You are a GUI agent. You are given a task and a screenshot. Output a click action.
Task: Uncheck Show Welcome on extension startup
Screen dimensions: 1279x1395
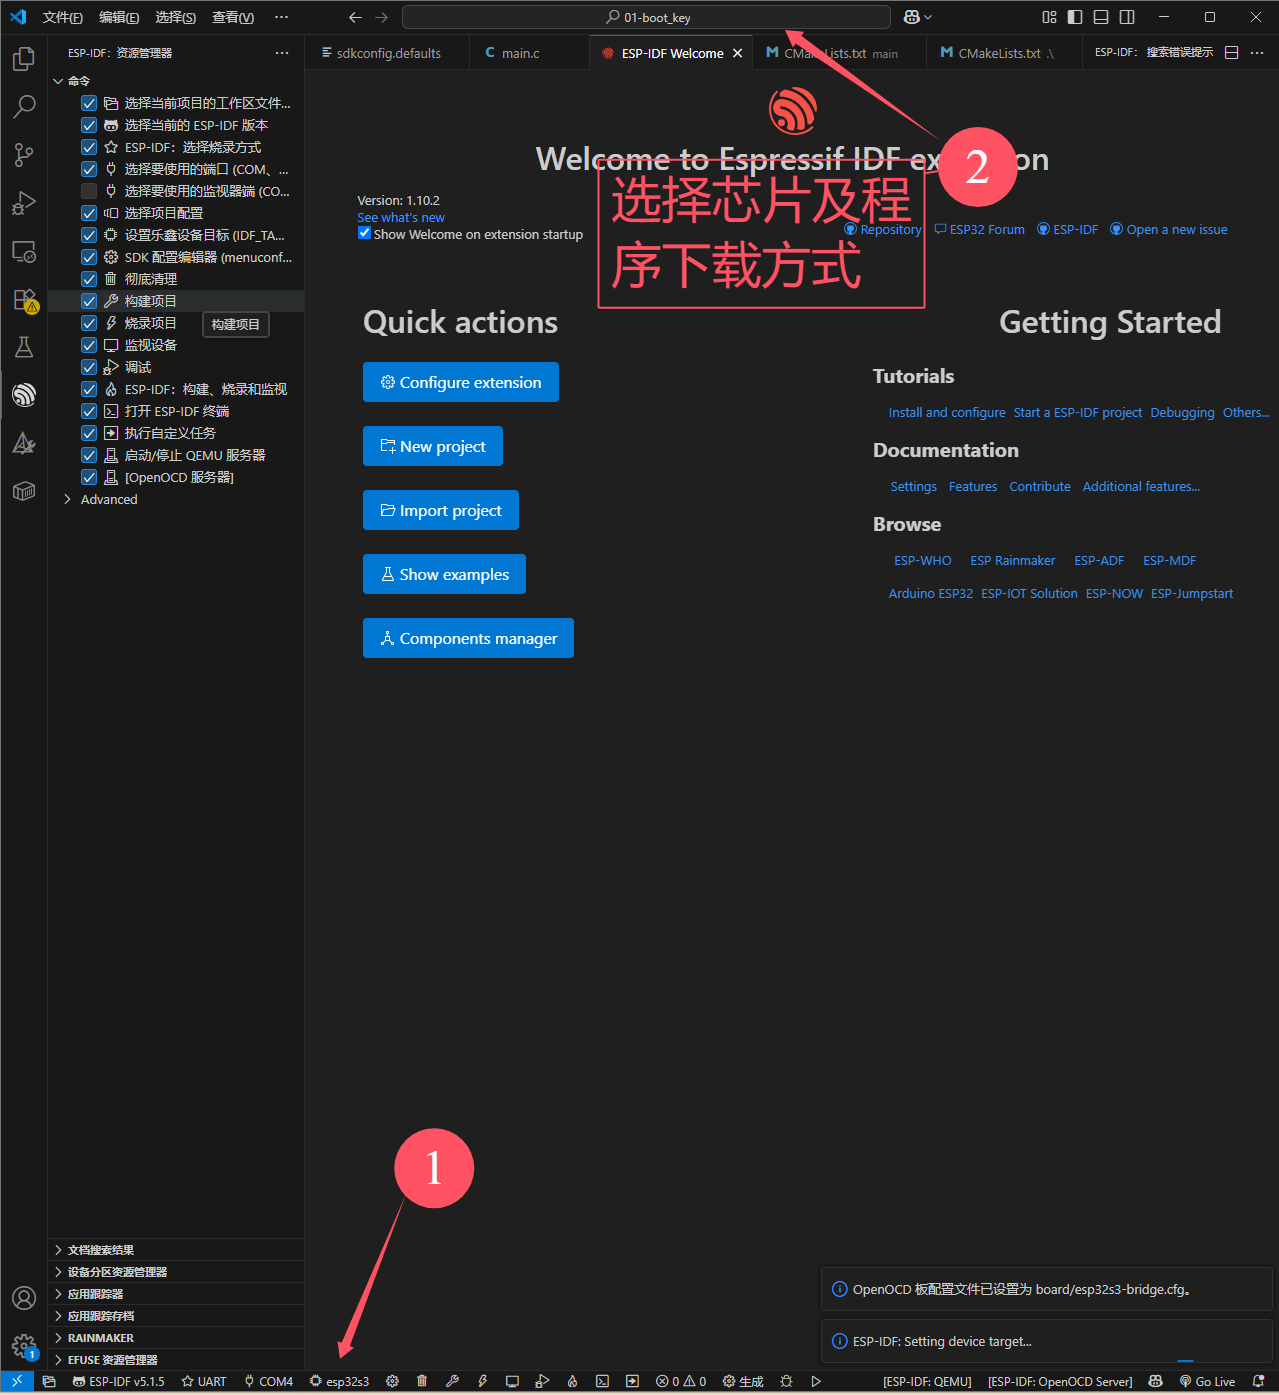(x=364, y=233)
